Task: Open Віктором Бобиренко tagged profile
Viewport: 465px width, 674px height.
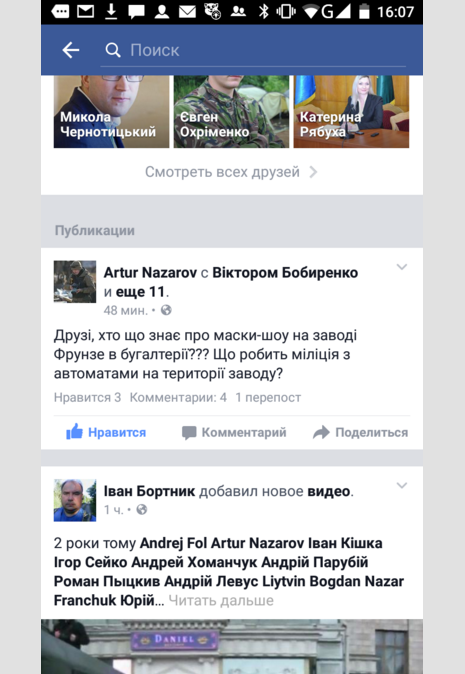Action: 285,273
